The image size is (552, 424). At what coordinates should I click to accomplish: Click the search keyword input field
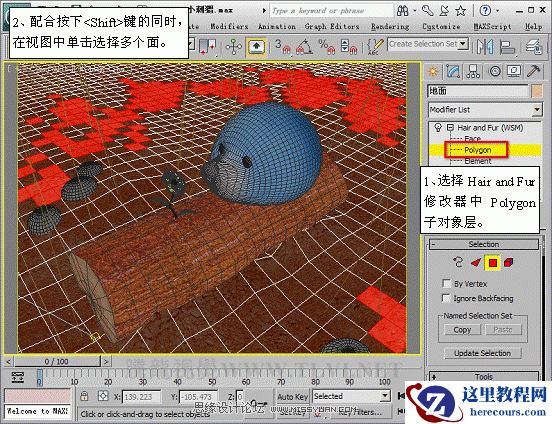point(331,11)
